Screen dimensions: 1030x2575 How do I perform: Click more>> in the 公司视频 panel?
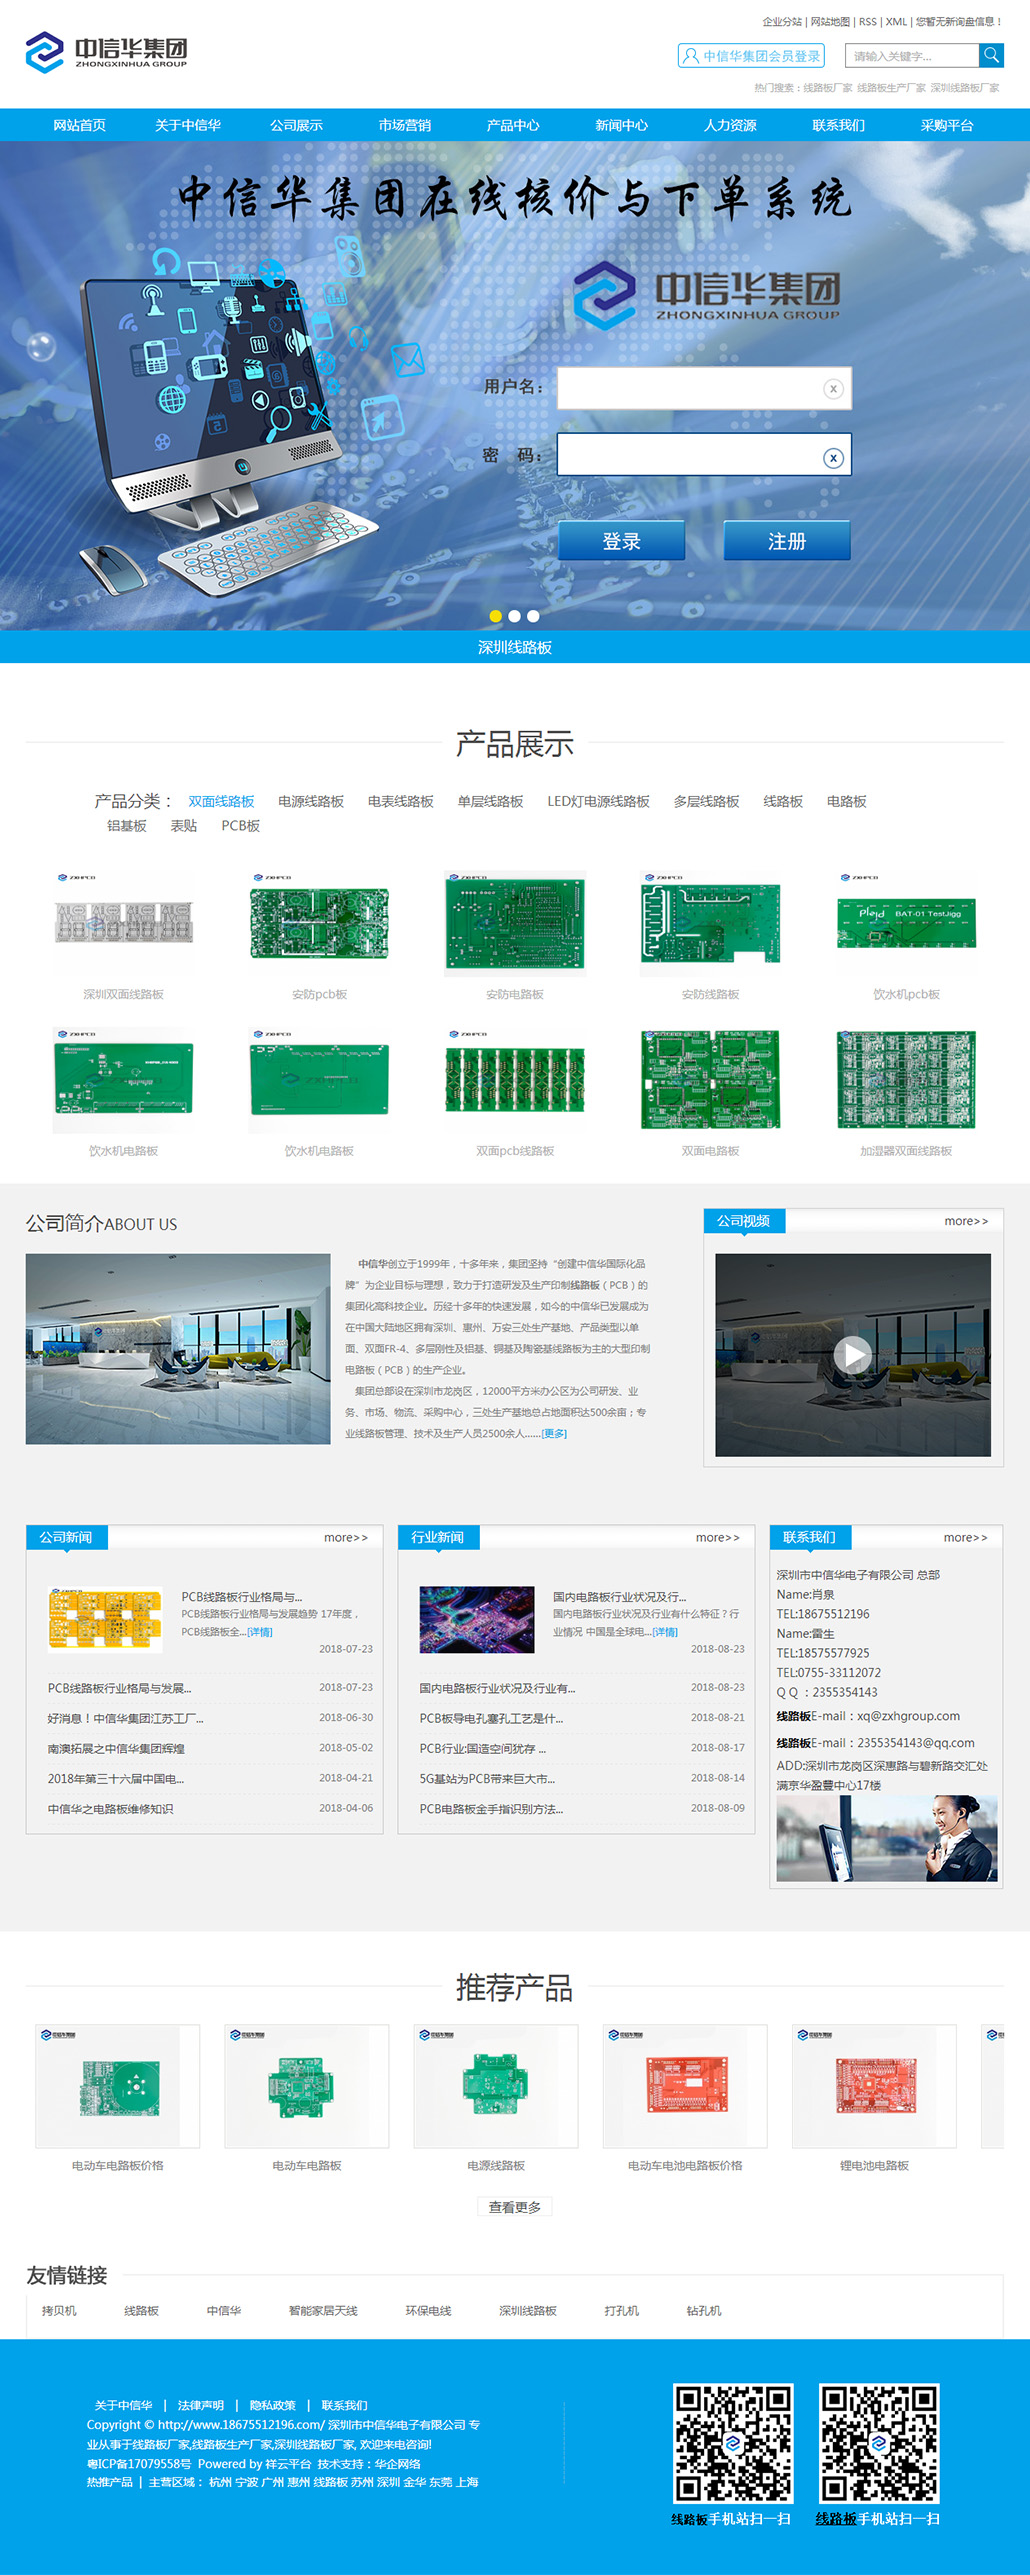pyautogui.click(x=966, y=1221)
